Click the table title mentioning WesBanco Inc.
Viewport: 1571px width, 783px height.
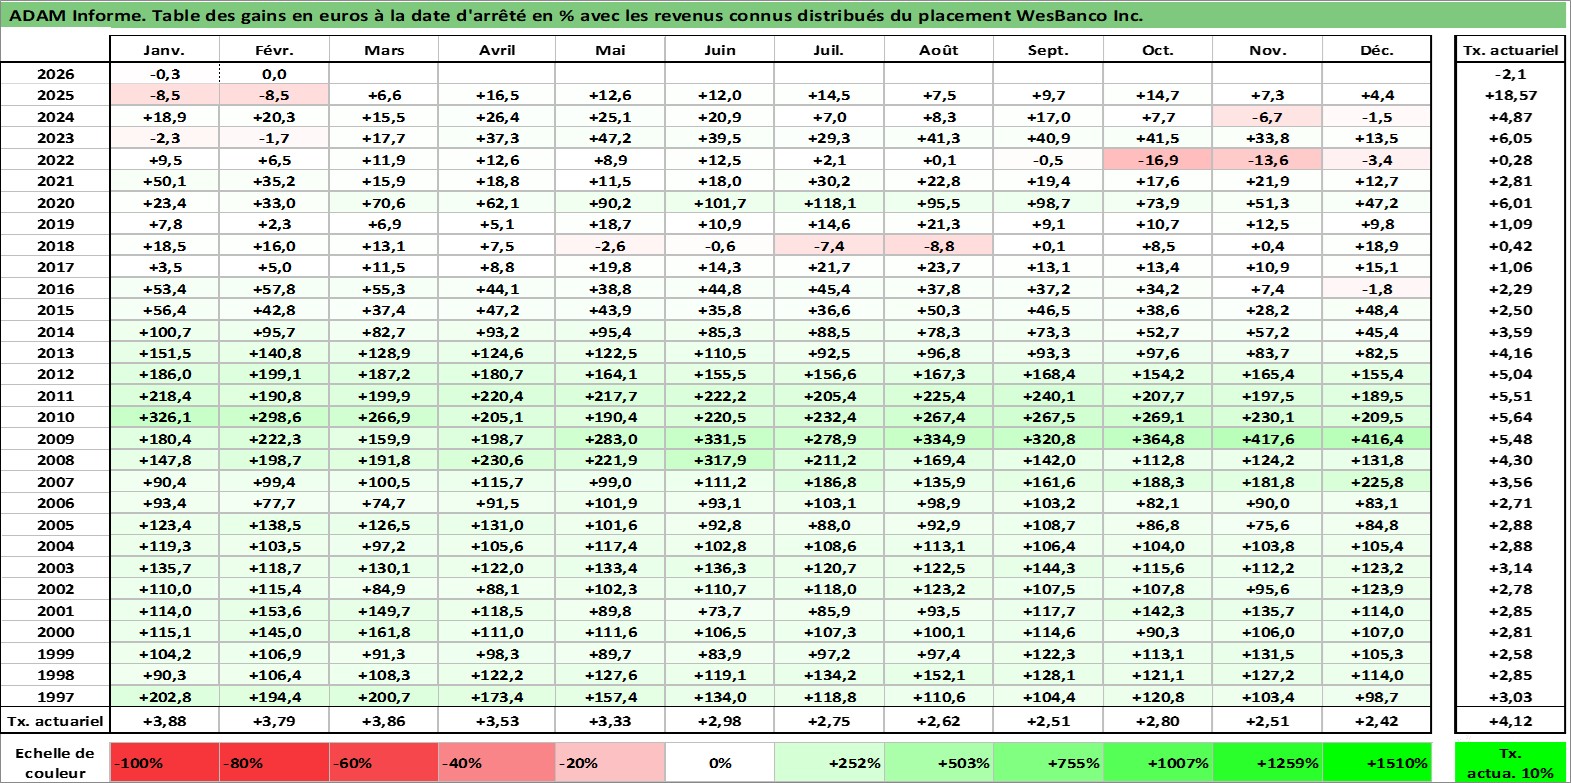pyautogui.click(x=576, y=15)
